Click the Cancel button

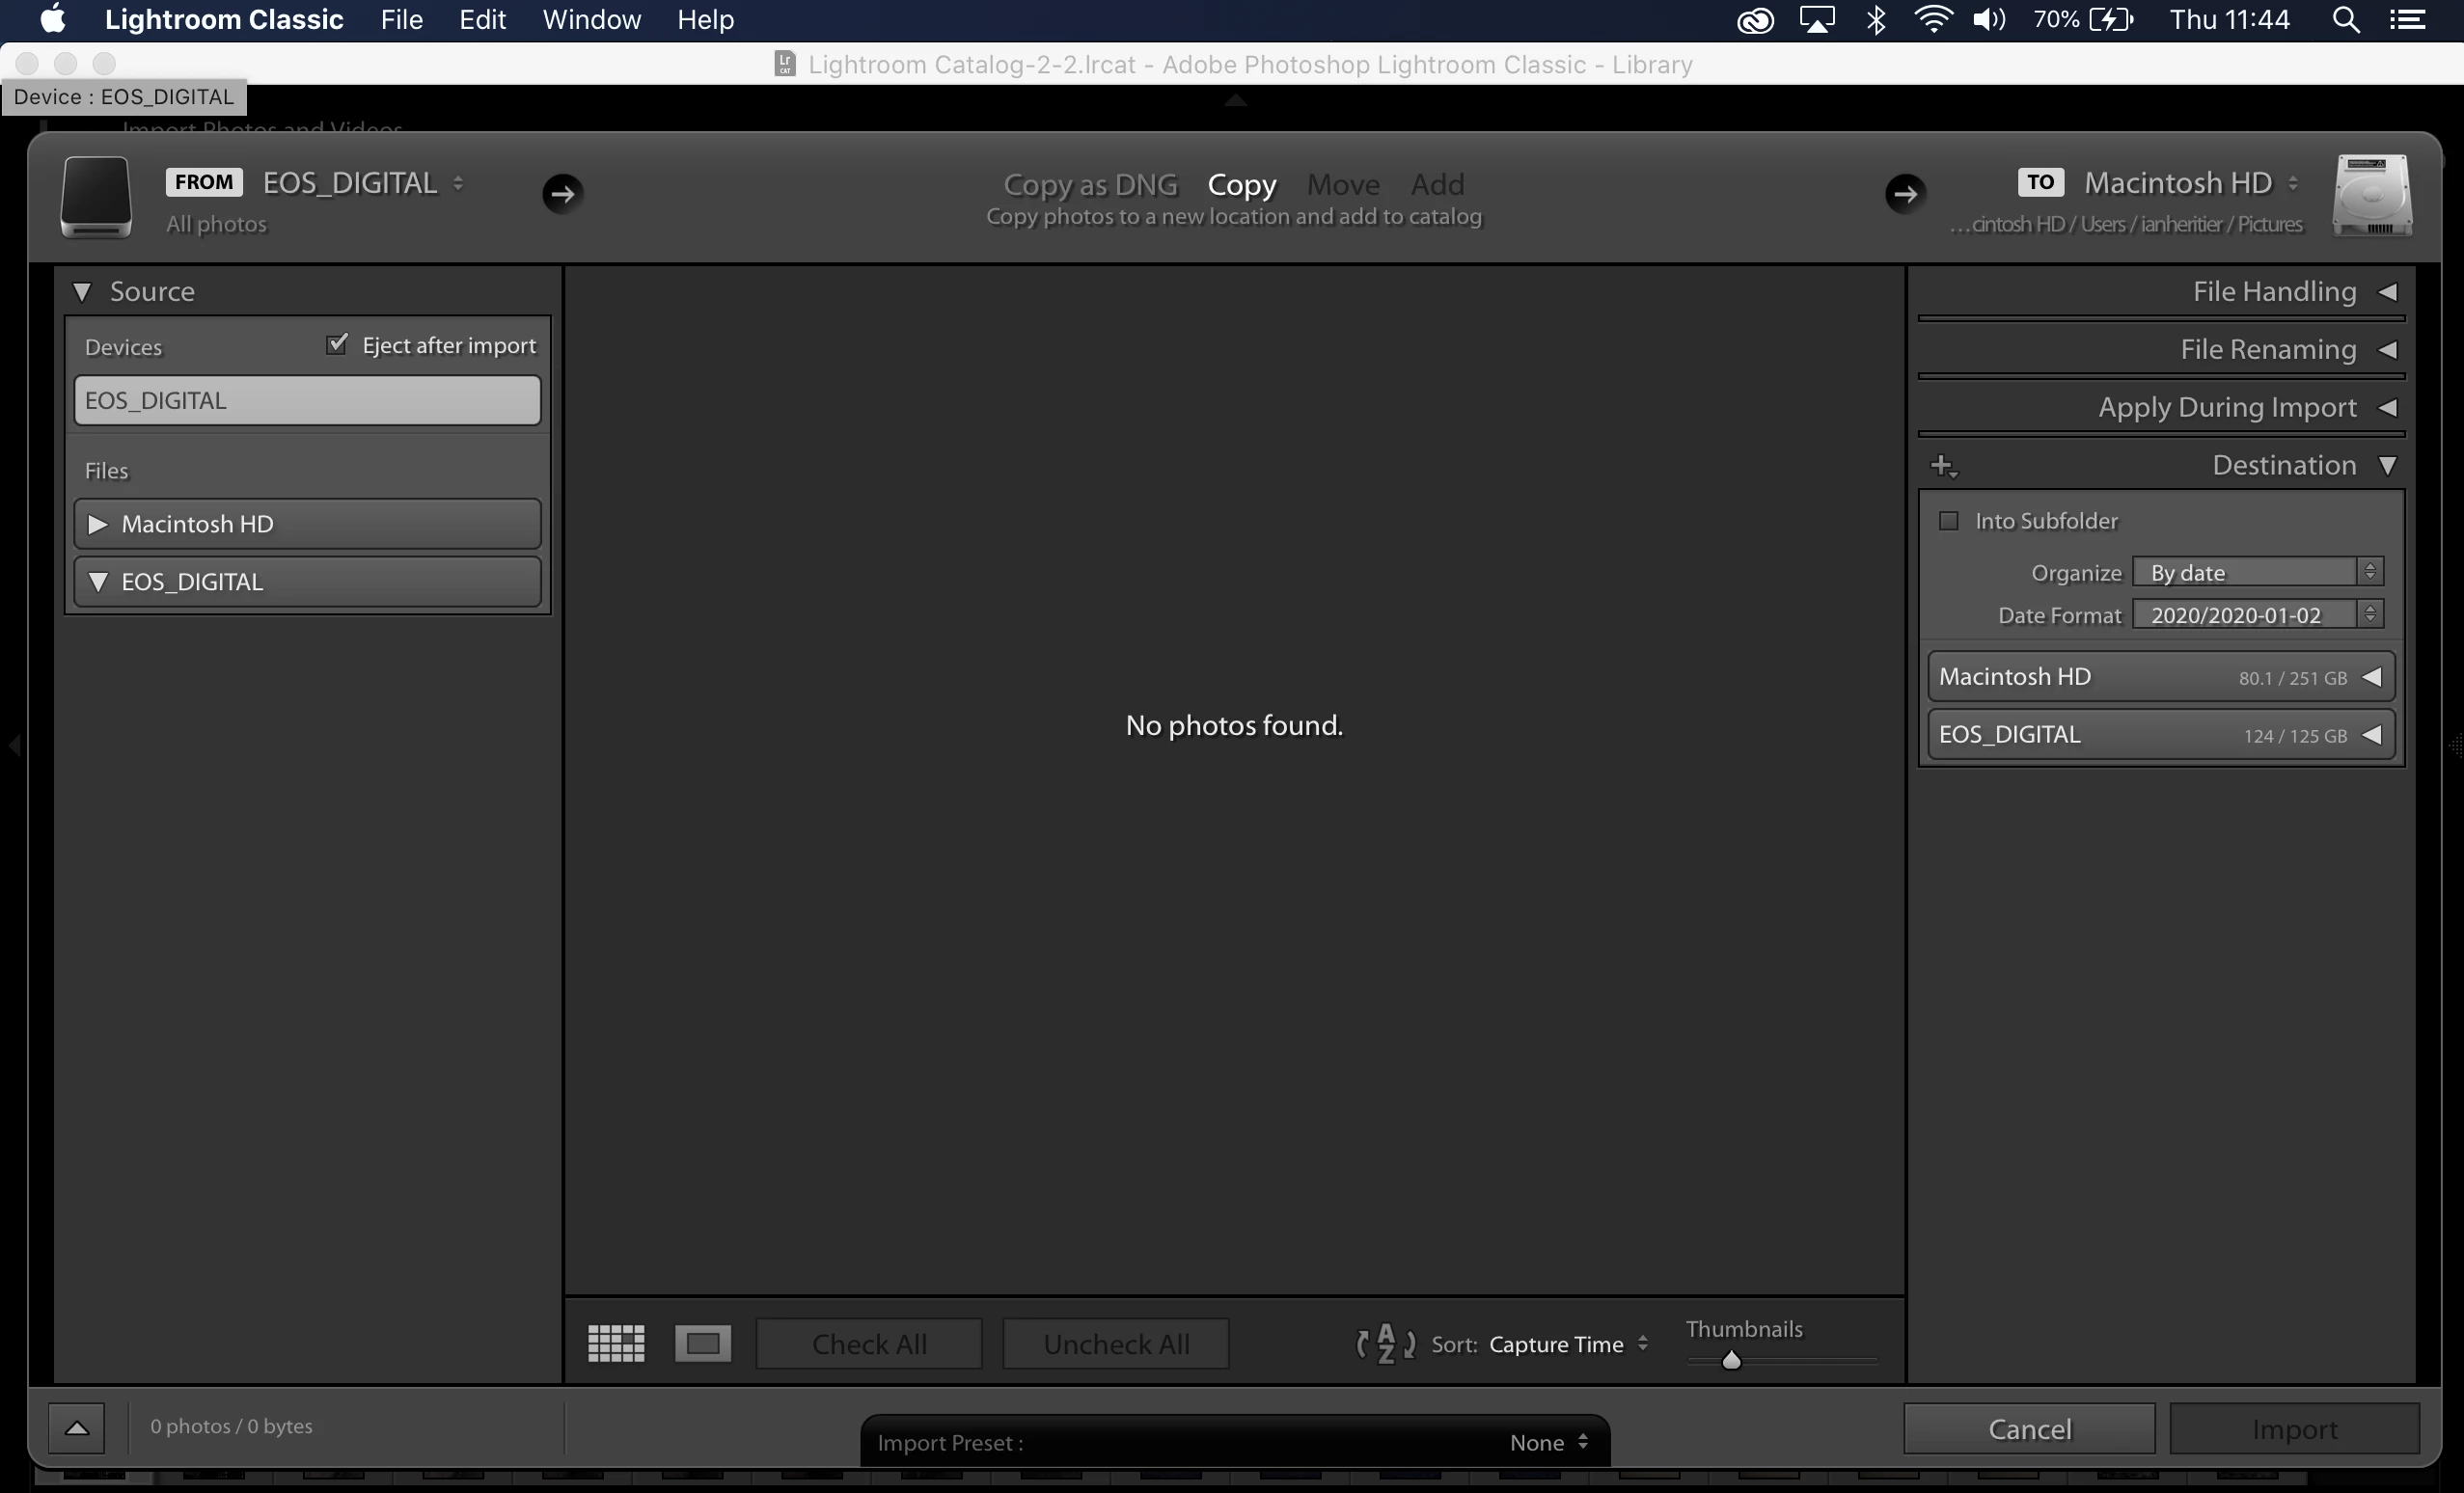(x=2028, y=1429)
